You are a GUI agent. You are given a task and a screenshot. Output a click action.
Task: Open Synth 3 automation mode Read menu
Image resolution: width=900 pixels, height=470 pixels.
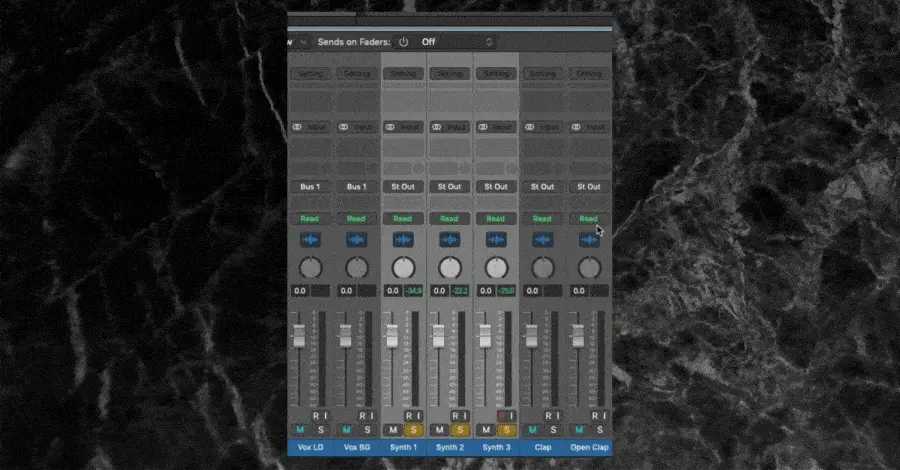click(496, 219)
